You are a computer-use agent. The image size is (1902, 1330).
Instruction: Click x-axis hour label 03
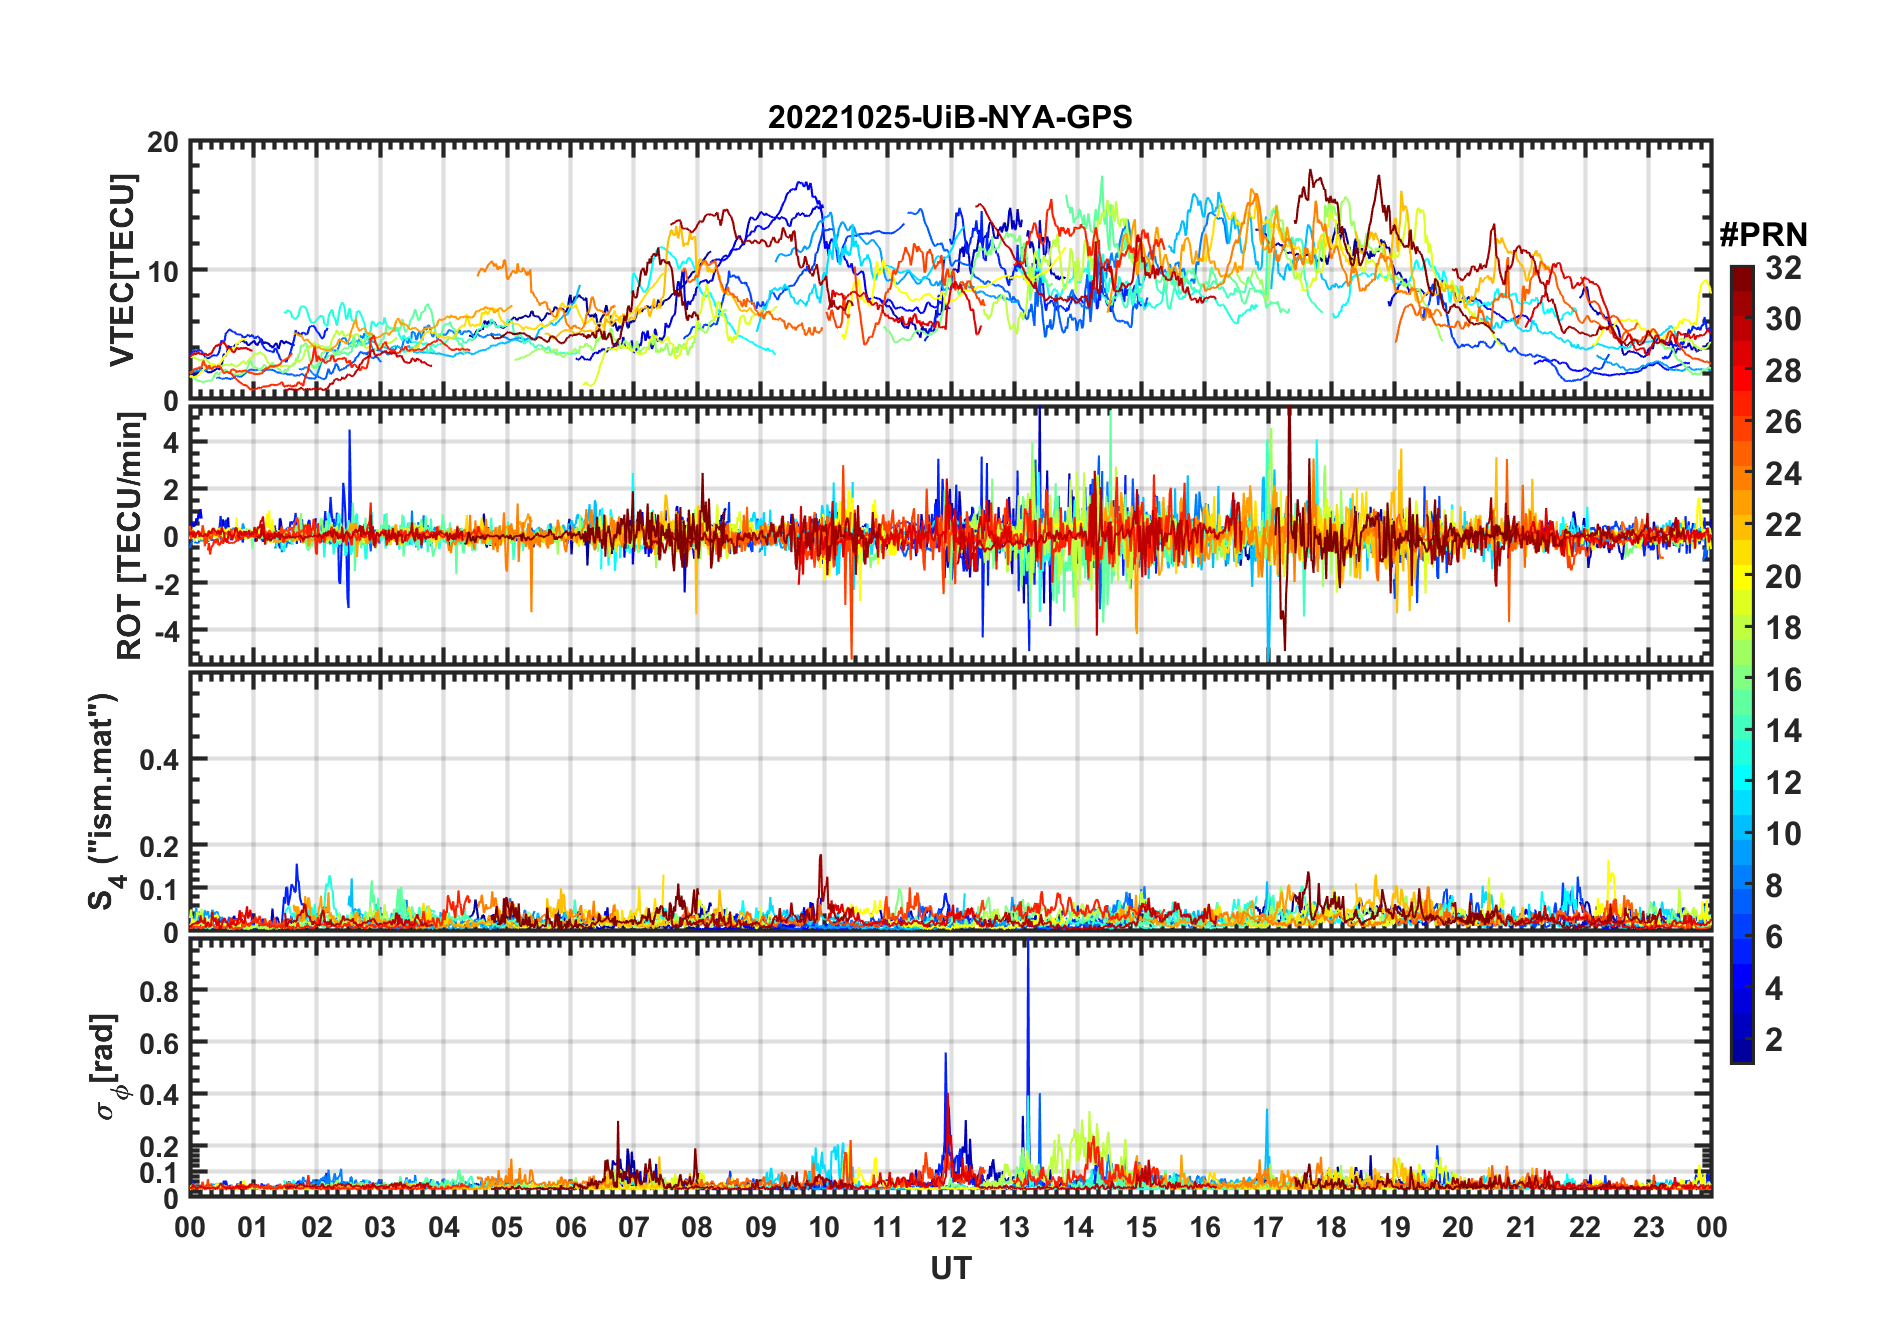point(380,1227)
